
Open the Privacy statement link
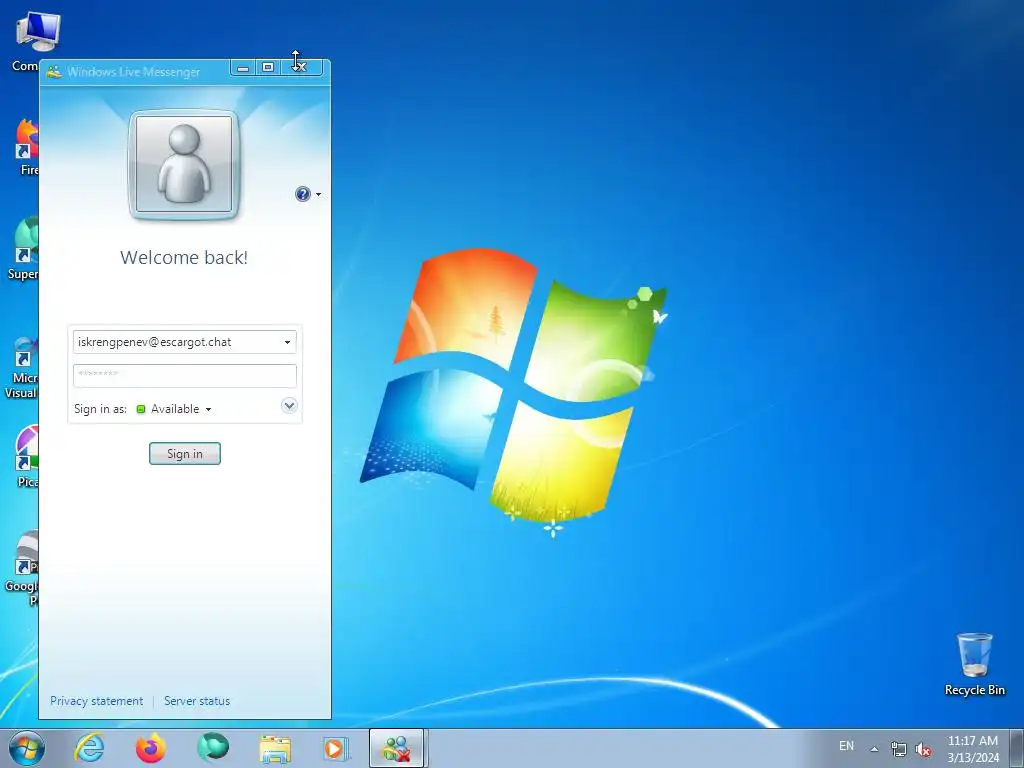[x=97, y=701]
